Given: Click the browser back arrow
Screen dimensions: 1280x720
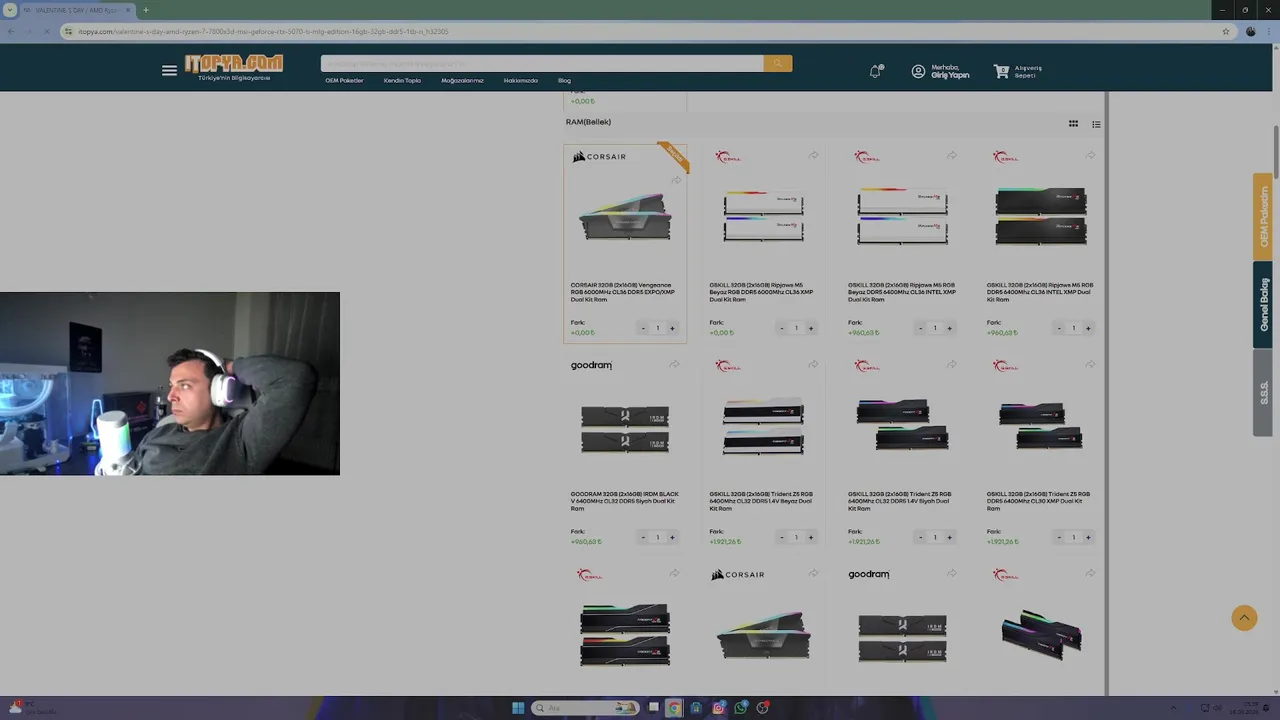Looking at the screenshot, I should [x=11, y=31].
